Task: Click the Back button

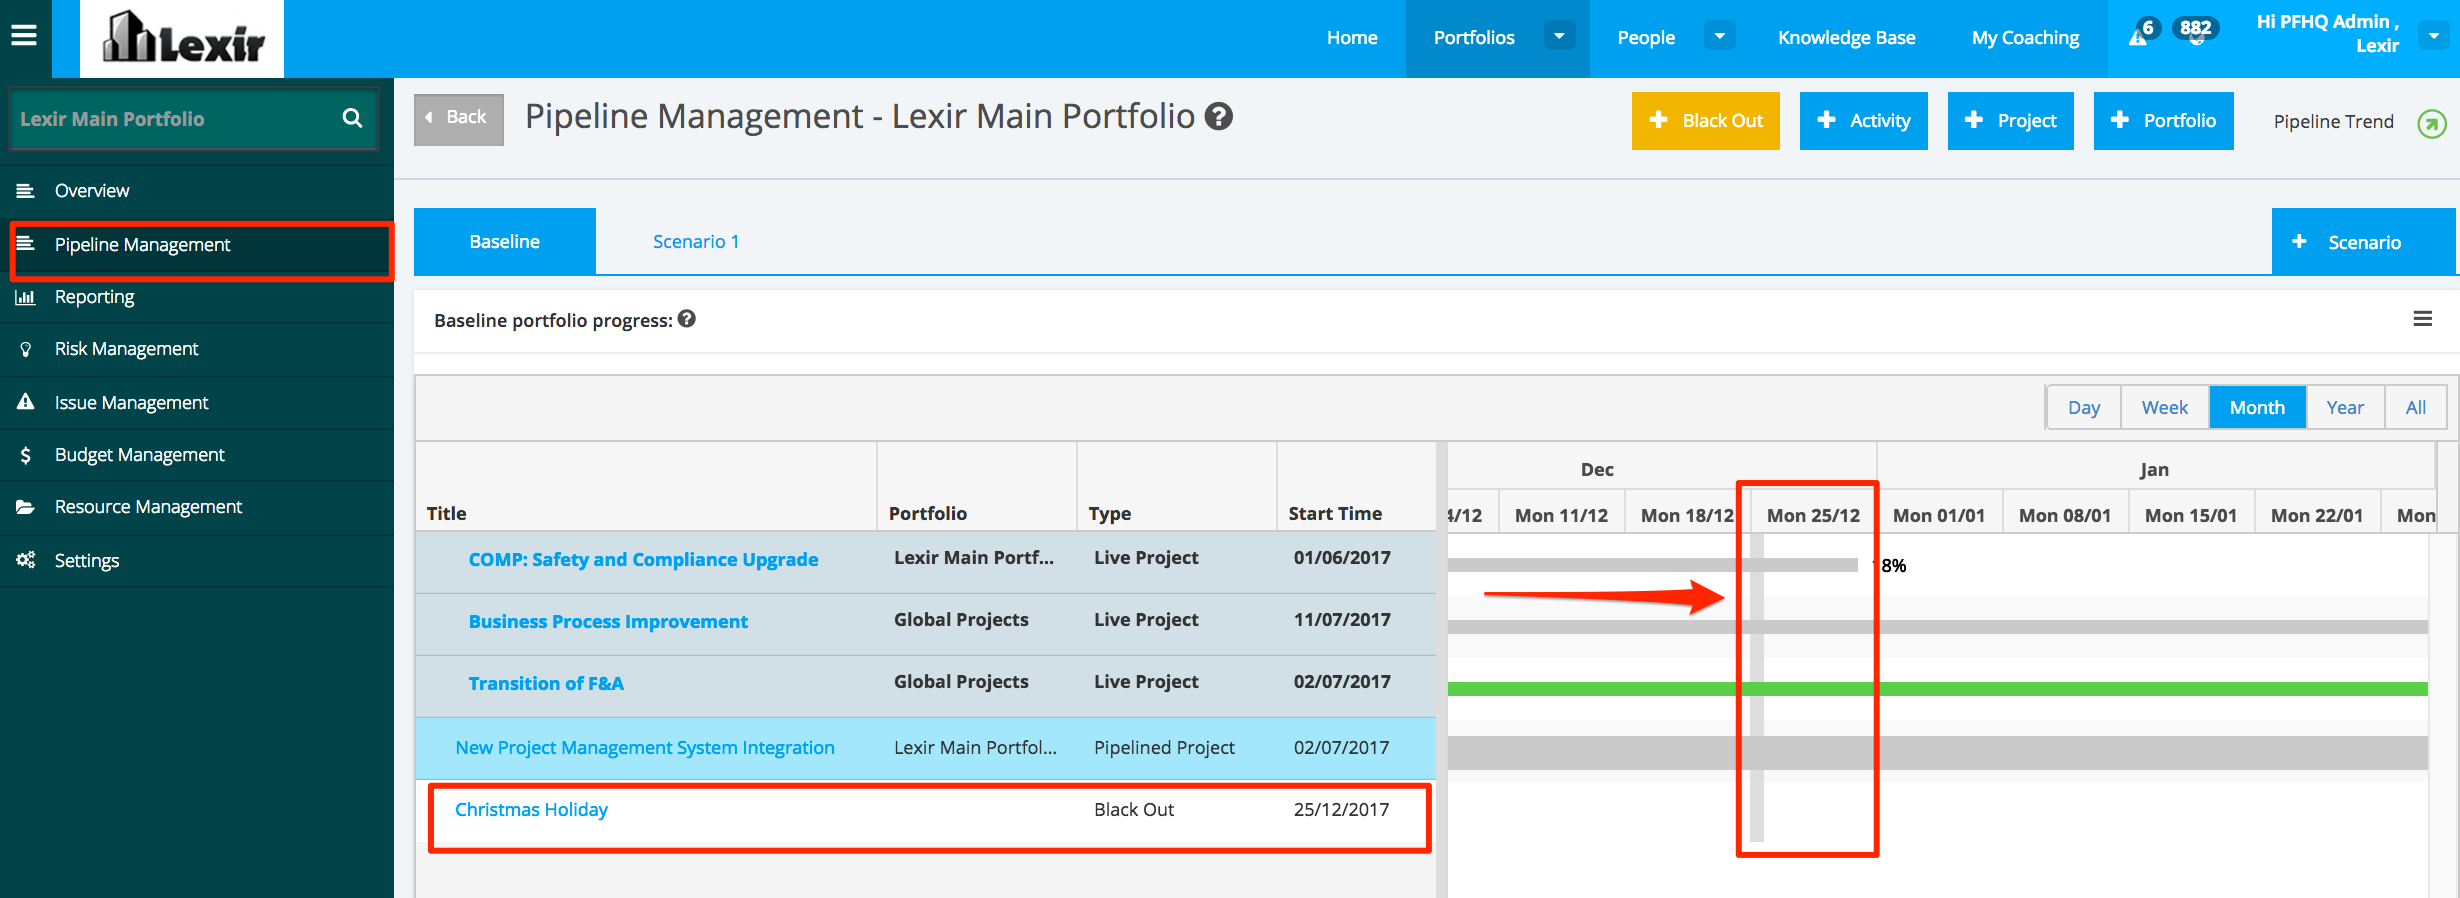Action: (x=459, y=119)
